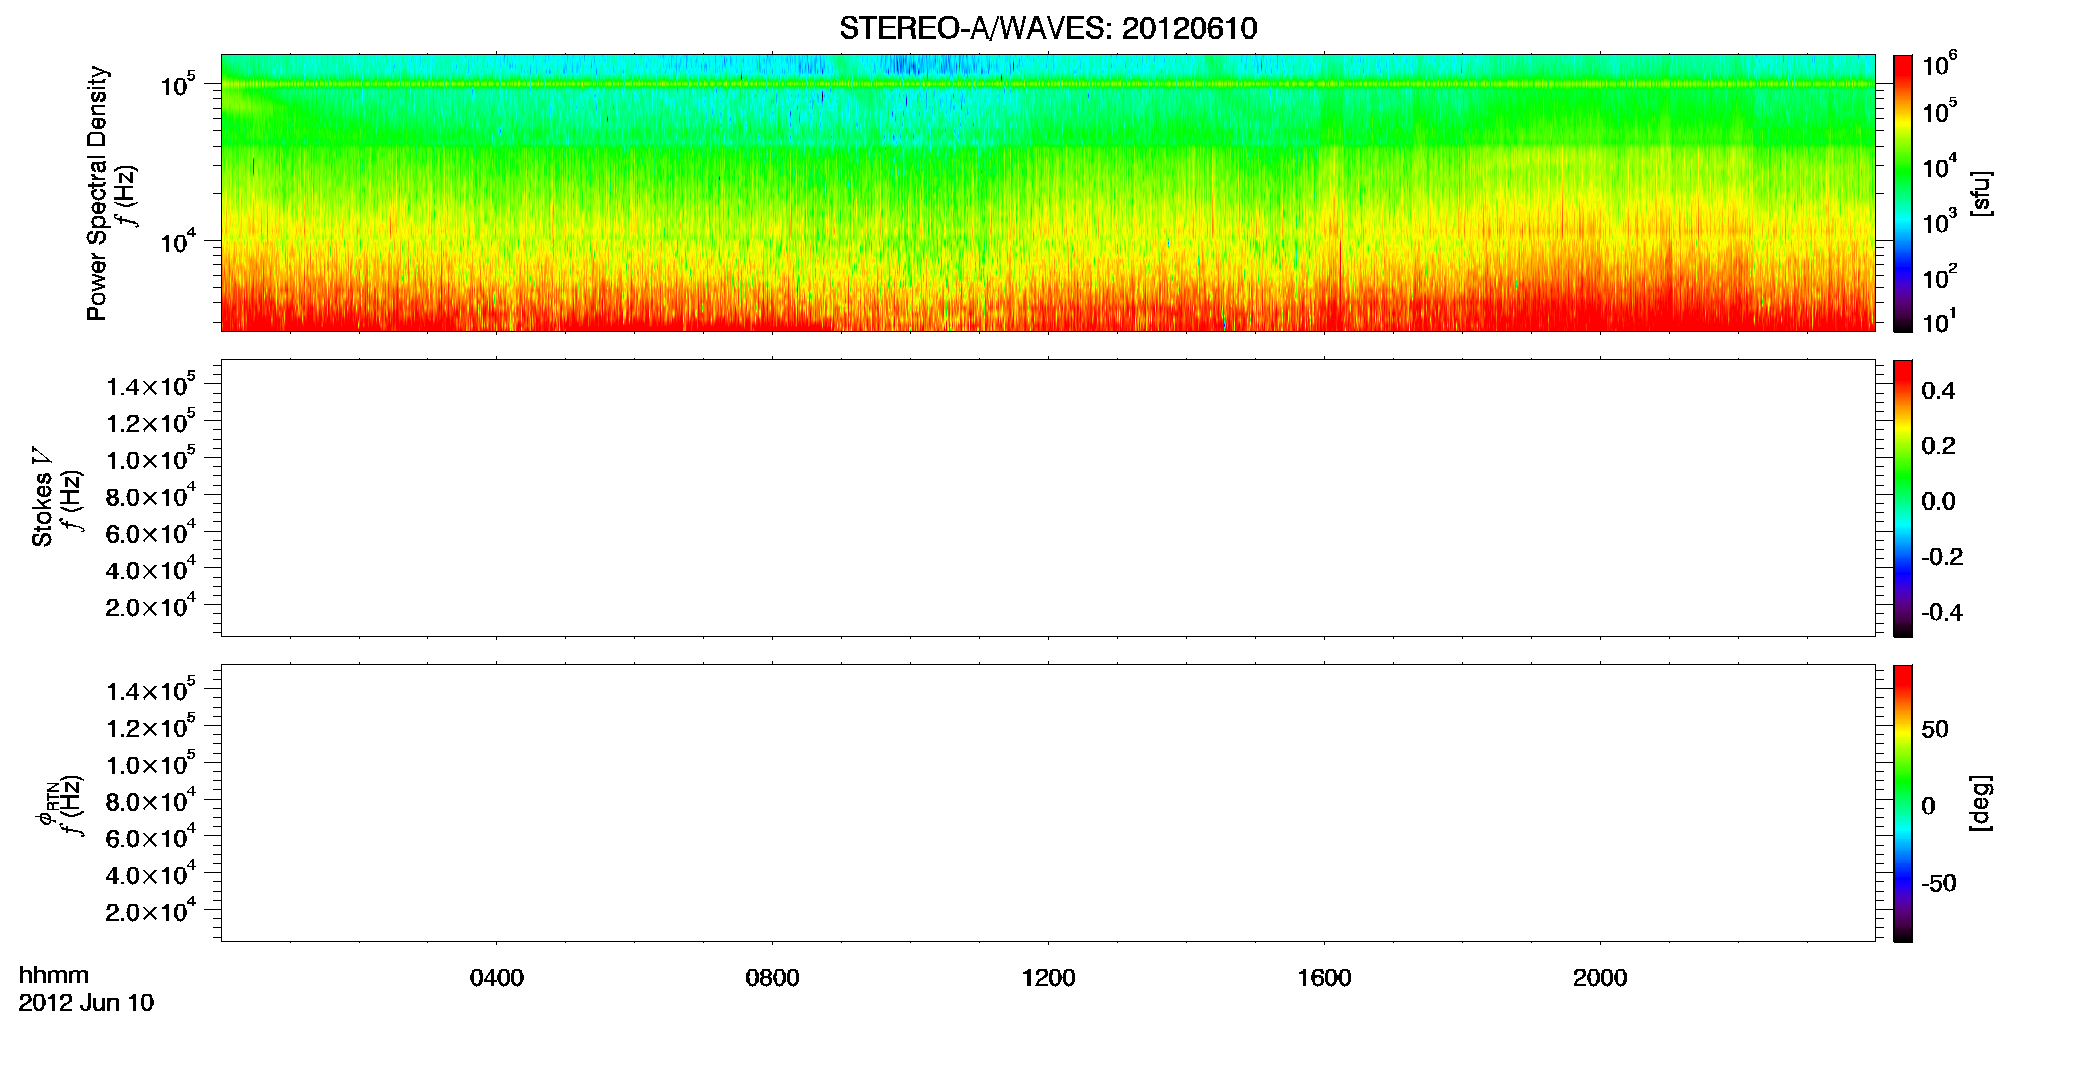Click the STEREO-A/WAVES: 20120610 title
Image resolution: width=2096 pixels, height=1080 pixels.
tap(1048, 29)
